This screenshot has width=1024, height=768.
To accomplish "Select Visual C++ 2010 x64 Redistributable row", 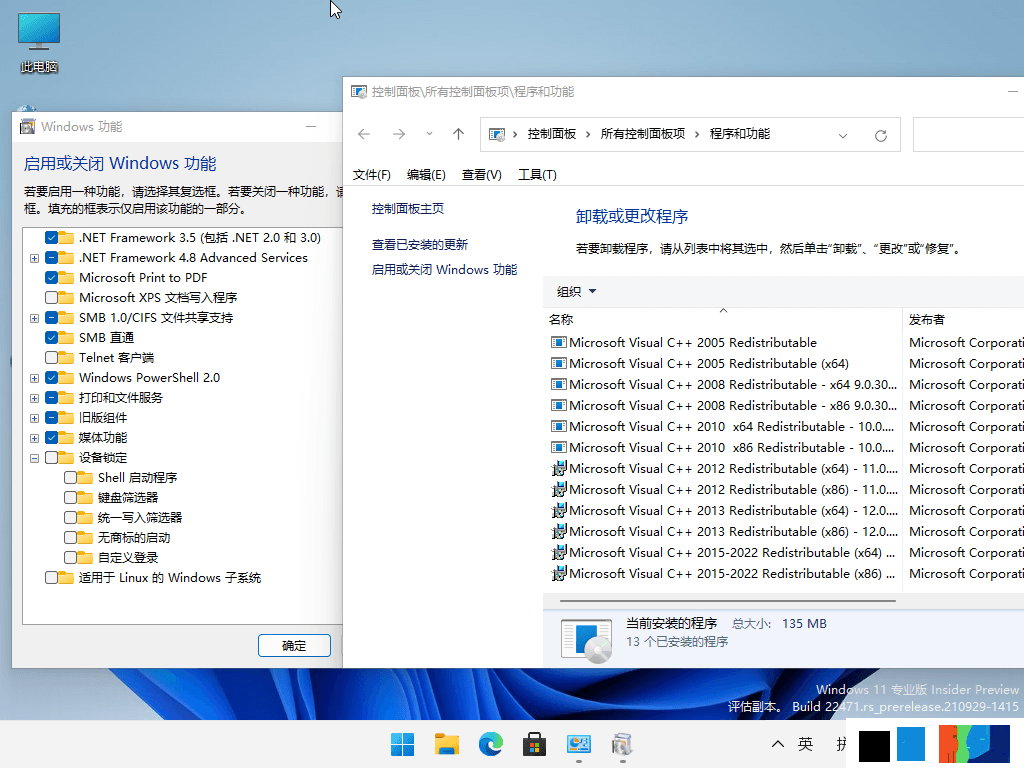I will pyautogui.click(x=723, y=426).
